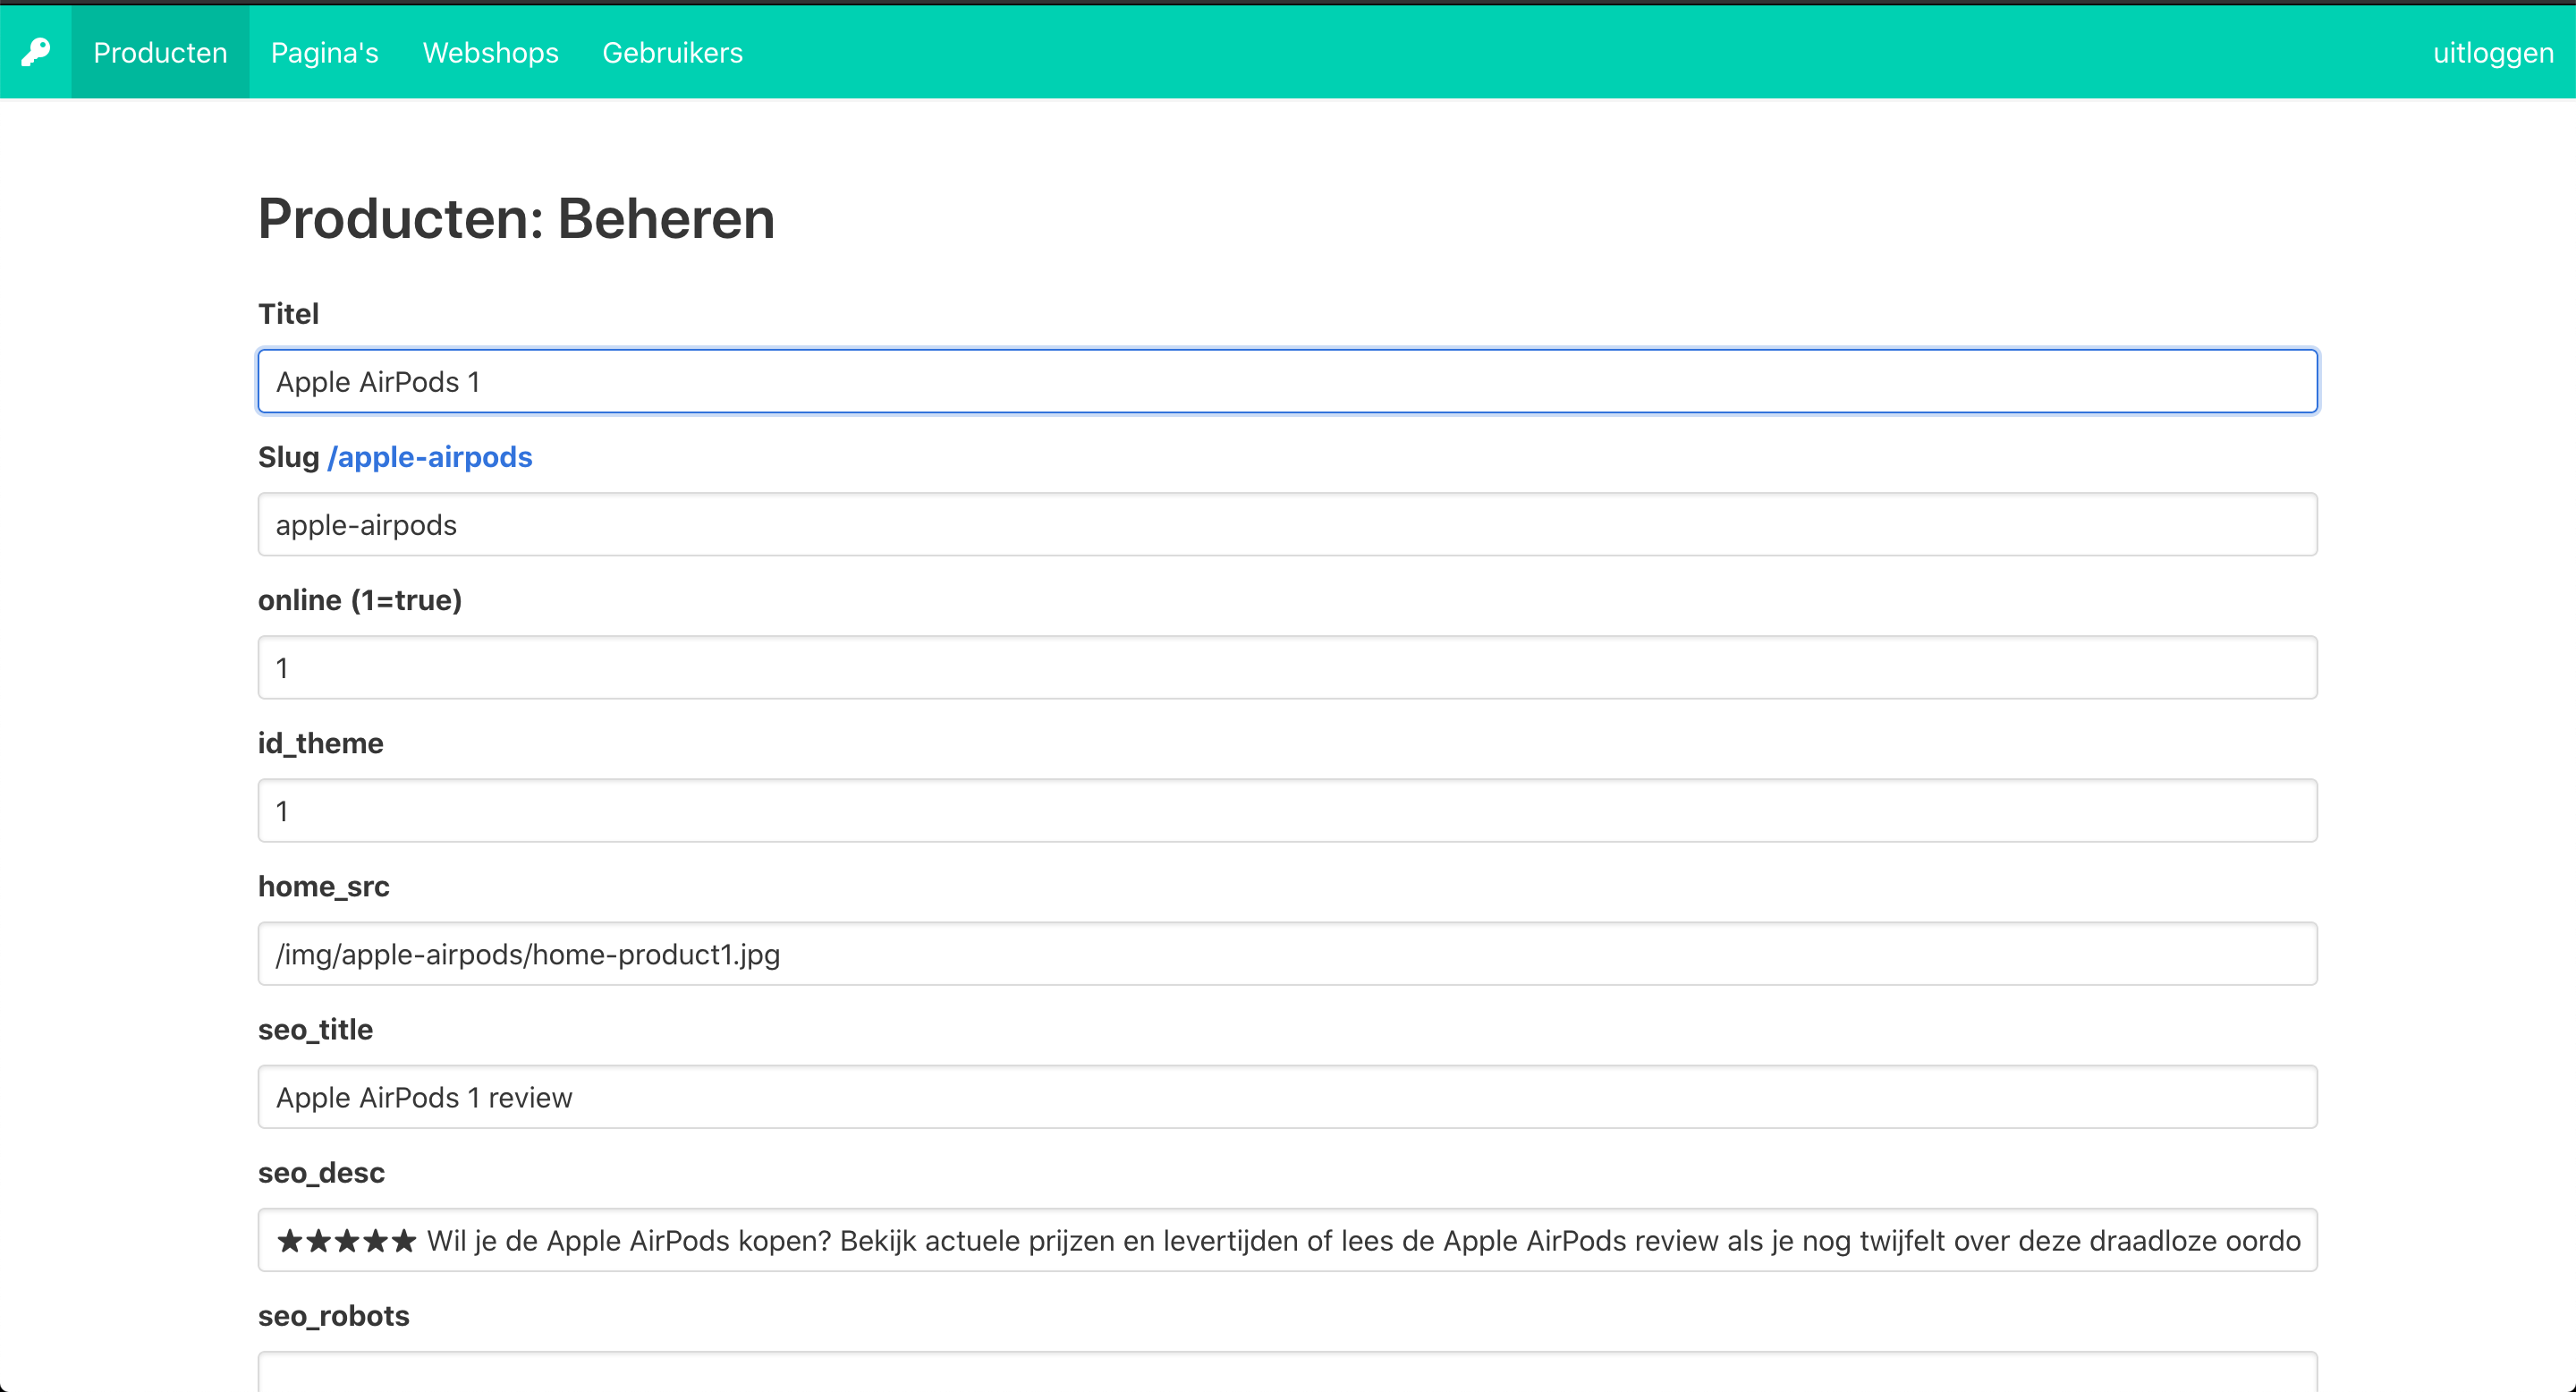Image resolution: width=2576 pixels, height=1392 pixels.
Task: Click the home_src image path field
Action: pyautogui.click(x=1287, y=953)
